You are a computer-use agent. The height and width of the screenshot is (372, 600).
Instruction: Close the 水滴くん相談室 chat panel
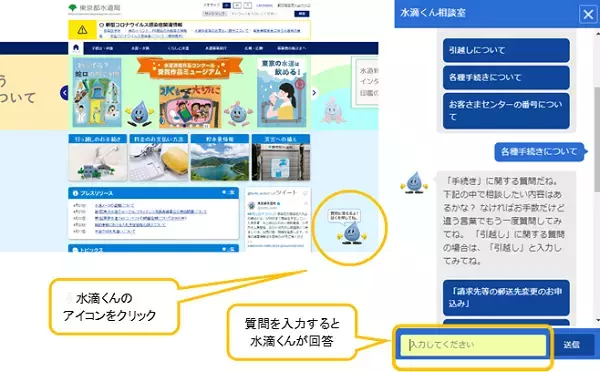(588, 15)
